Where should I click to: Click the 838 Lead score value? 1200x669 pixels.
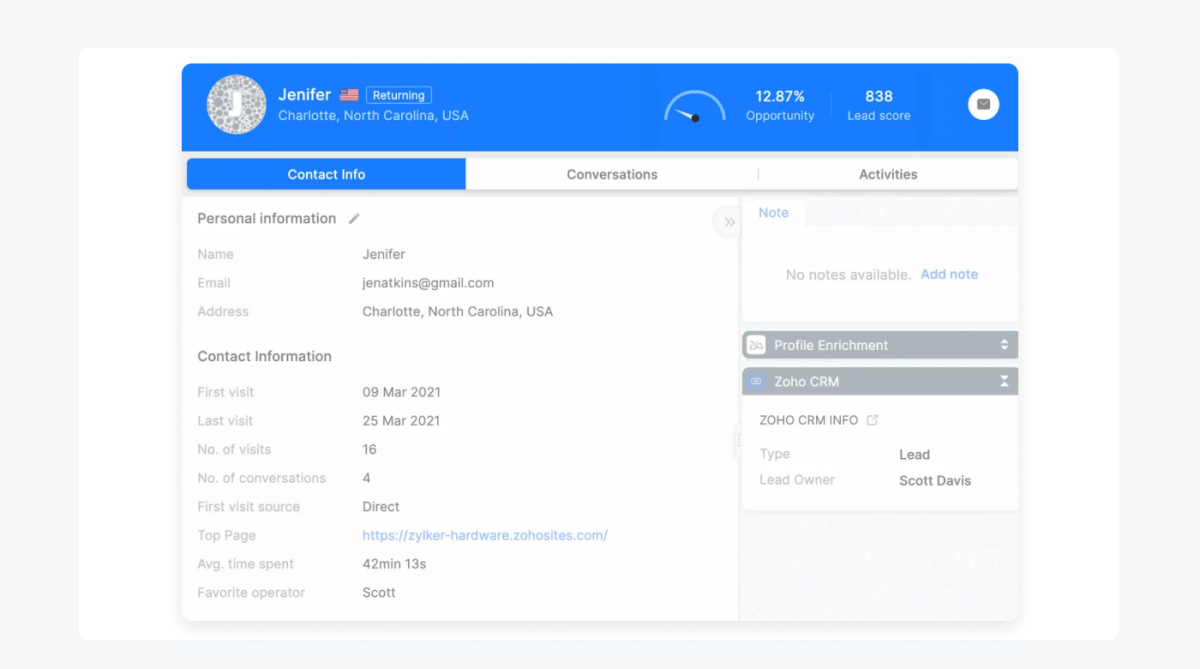878,96
